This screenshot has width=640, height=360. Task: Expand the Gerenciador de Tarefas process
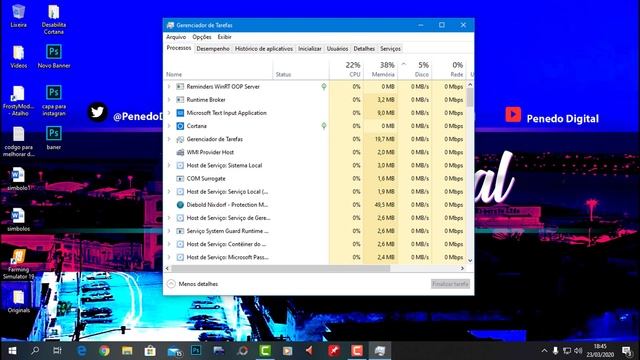coord(169,139)
